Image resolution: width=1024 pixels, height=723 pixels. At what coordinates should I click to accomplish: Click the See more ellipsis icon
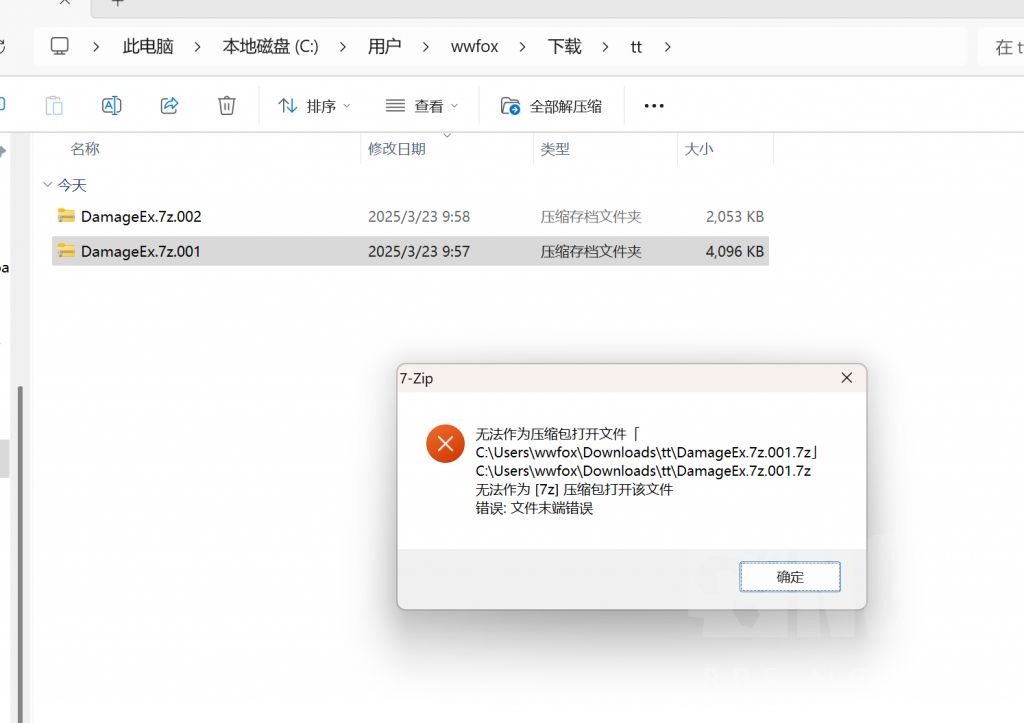point(653,105)
